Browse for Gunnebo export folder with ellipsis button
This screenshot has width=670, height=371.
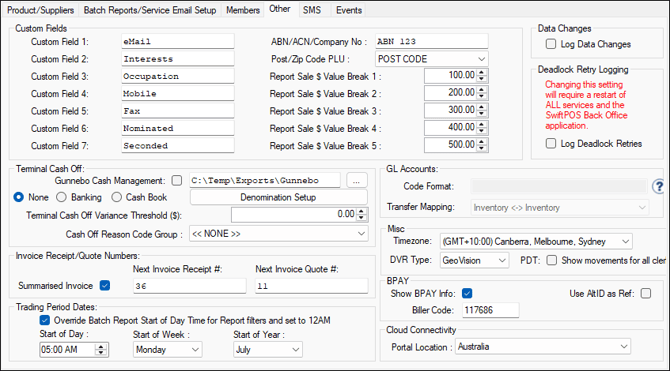click(x=357, y=180)
